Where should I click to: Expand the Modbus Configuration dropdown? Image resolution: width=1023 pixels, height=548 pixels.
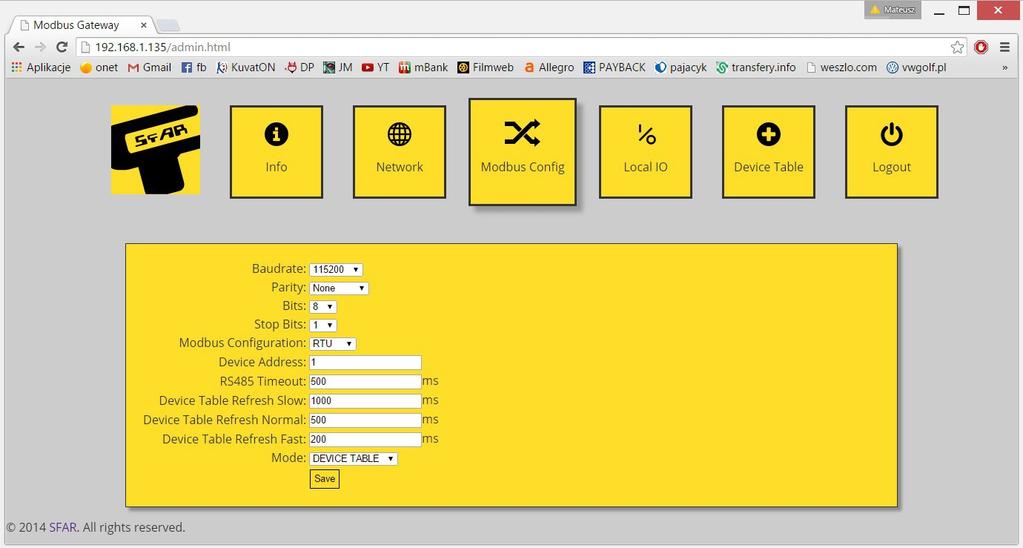pyautogui.click(x=333, y=343)
